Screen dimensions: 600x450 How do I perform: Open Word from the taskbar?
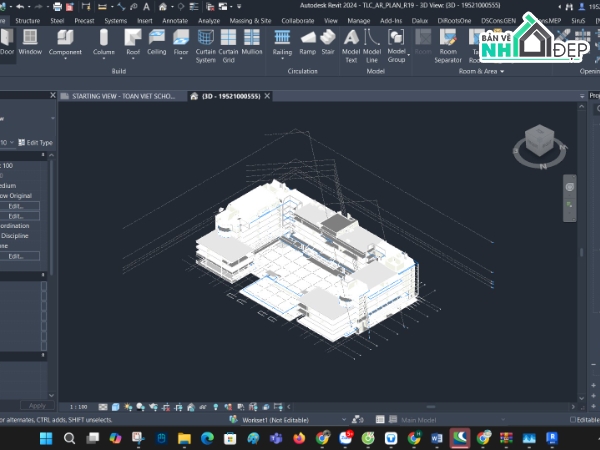tap(437, 438)
